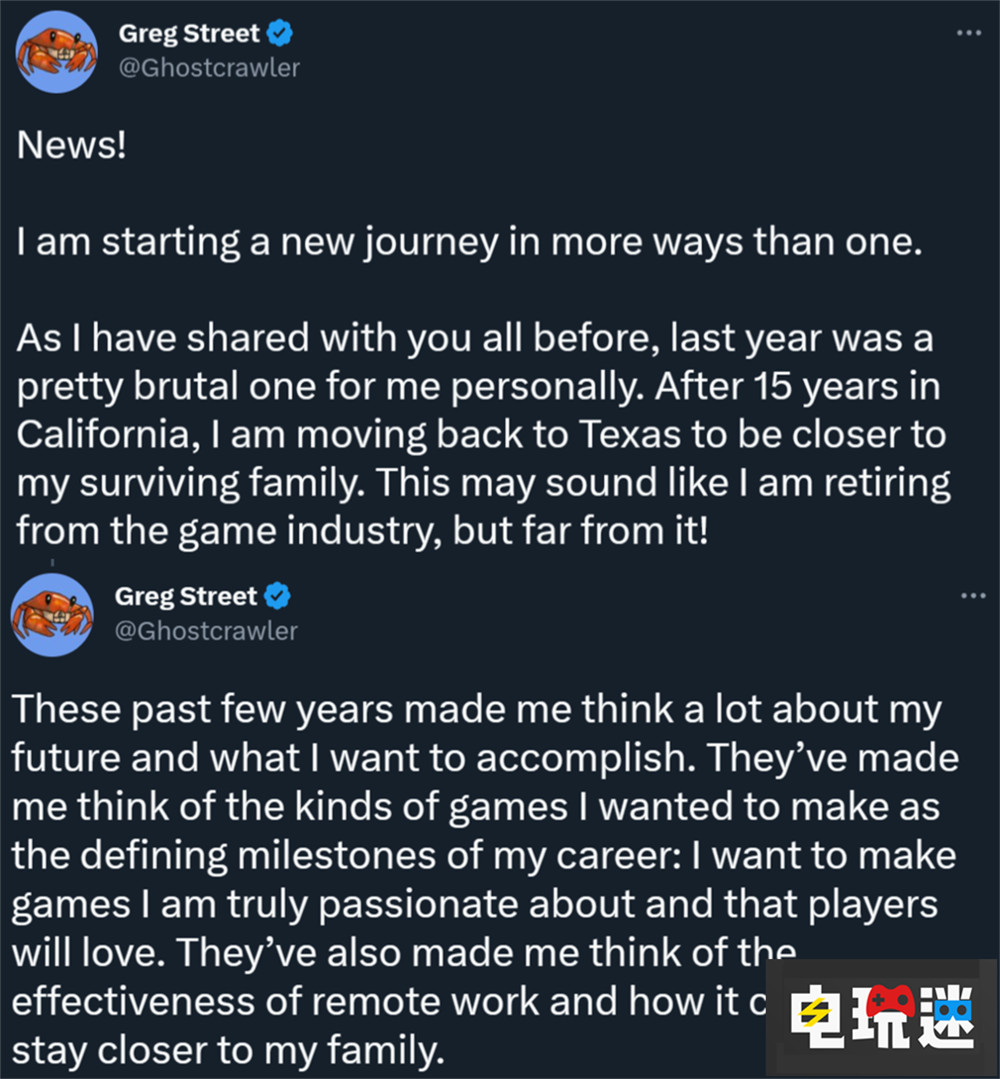Click the second tweet's crab avatar
This screenshot has width=1000, height=1079.
52,614
